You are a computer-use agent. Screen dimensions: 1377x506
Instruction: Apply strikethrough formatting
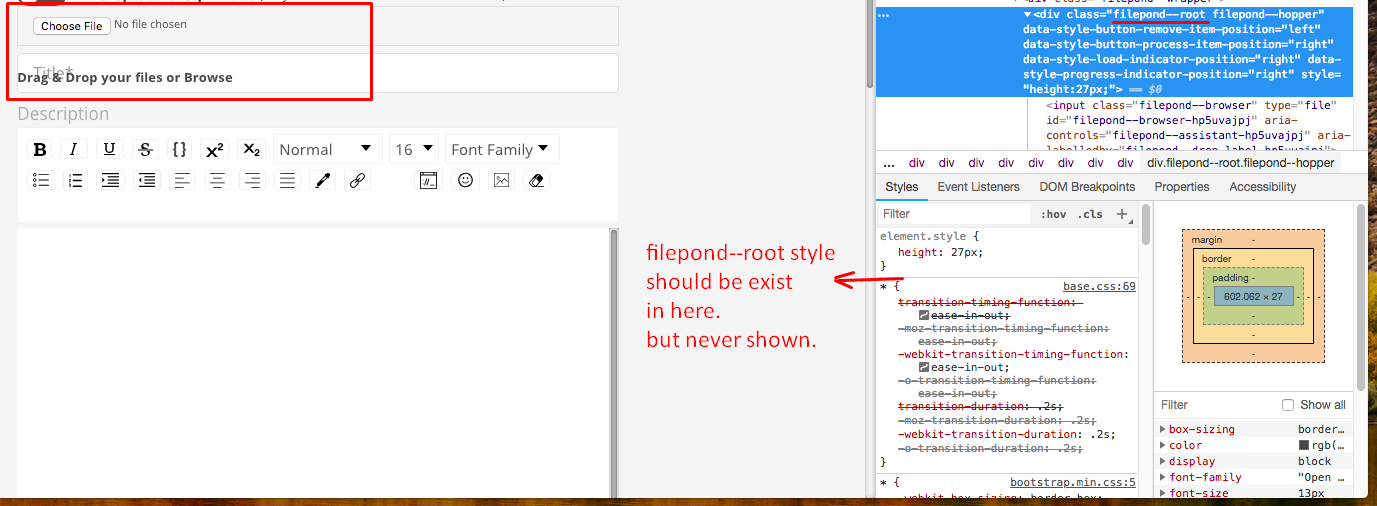point(145,150)
